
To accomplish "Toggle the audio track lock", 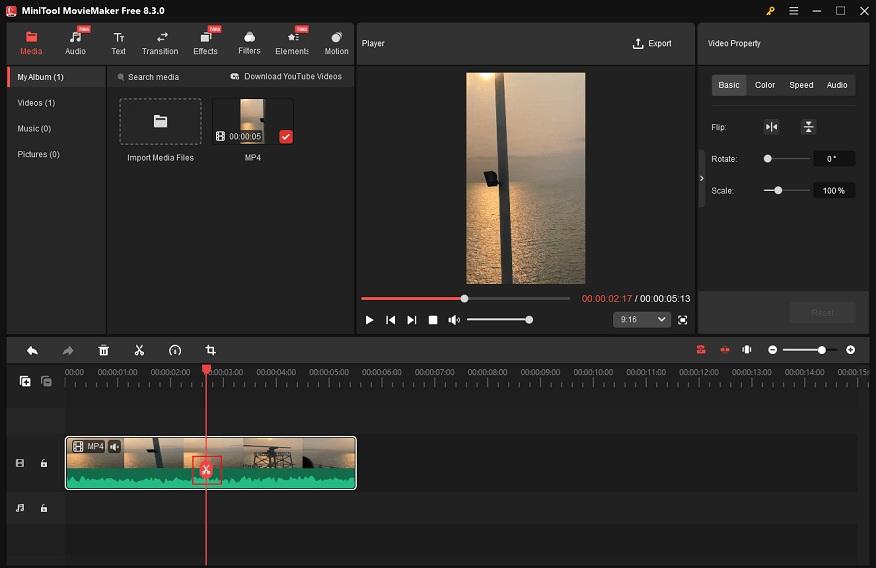I will point(44,508).
